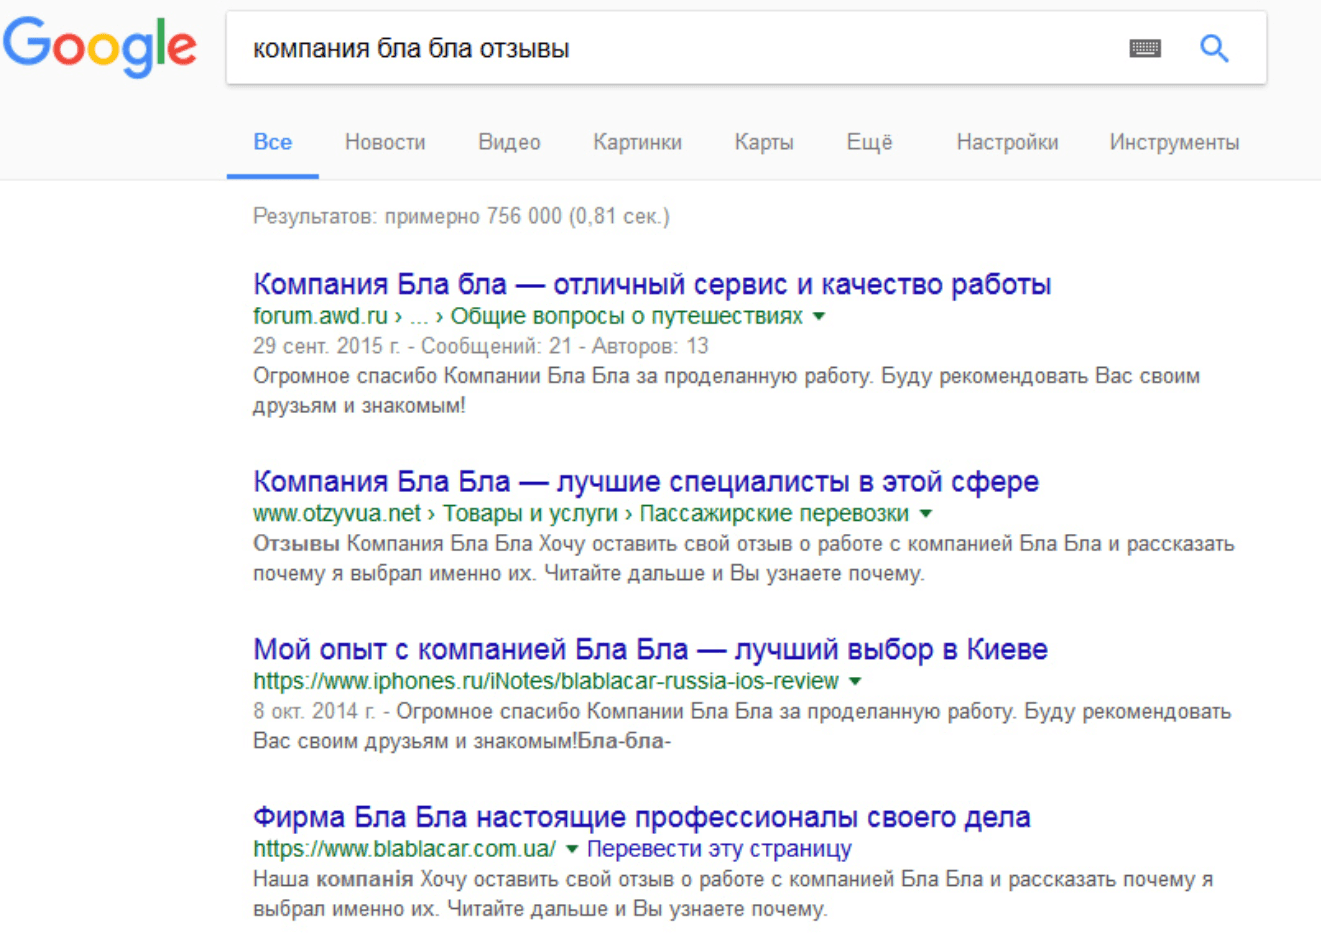Open result 'Компания Бла бла — отличный сервис'

(652, 284)
